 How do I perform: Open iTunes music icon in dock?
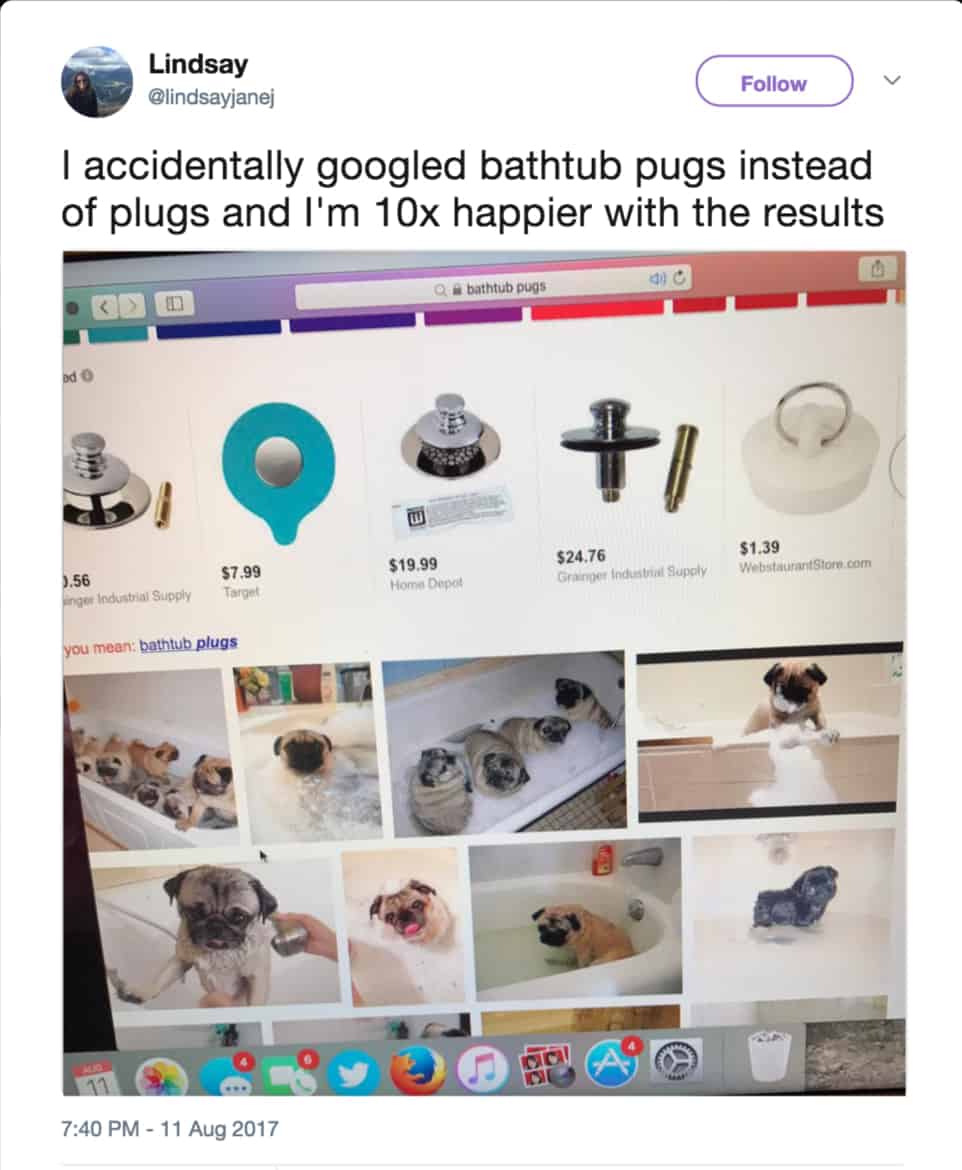coord(482,1070)
